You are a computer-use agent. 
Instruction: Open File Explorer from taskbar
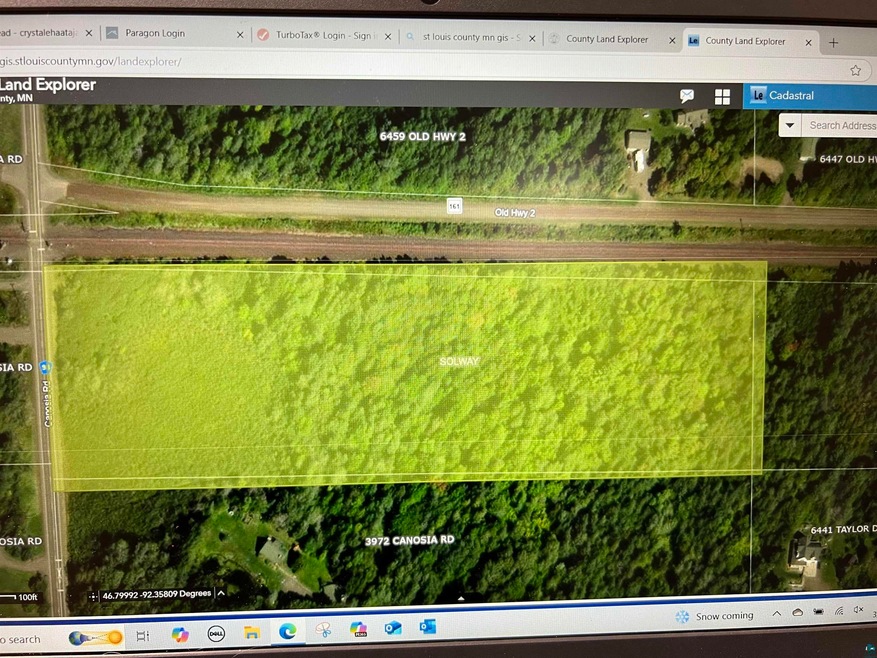(x=252, y=632)
